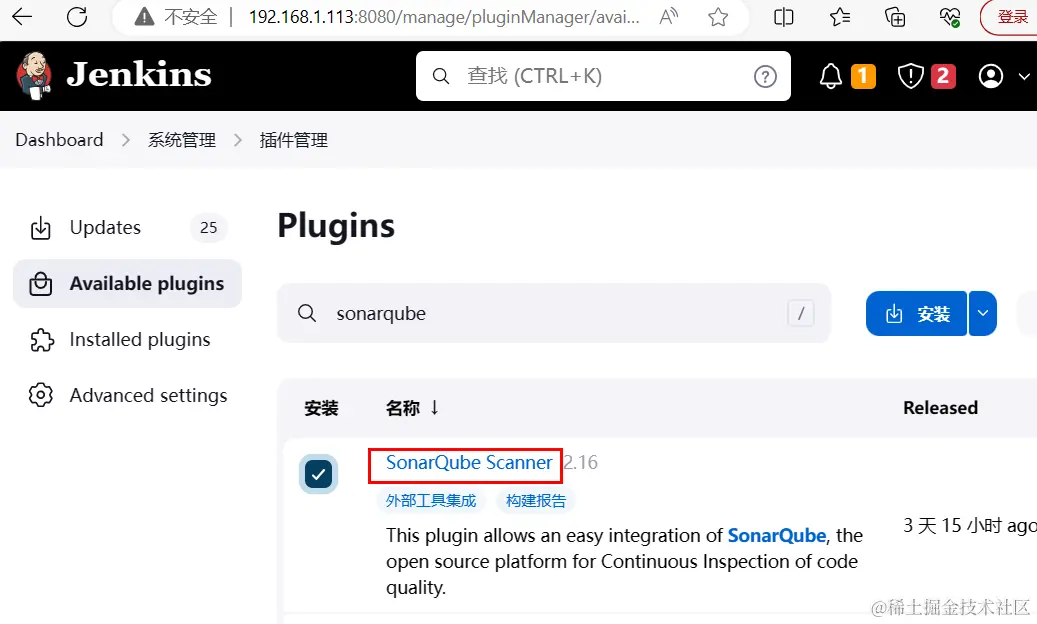Image resolution: width=1037 pixels, height=624 pixels.
Task: Uncheck the SonarQube Scanner checkbox
Action: (319, 473)
